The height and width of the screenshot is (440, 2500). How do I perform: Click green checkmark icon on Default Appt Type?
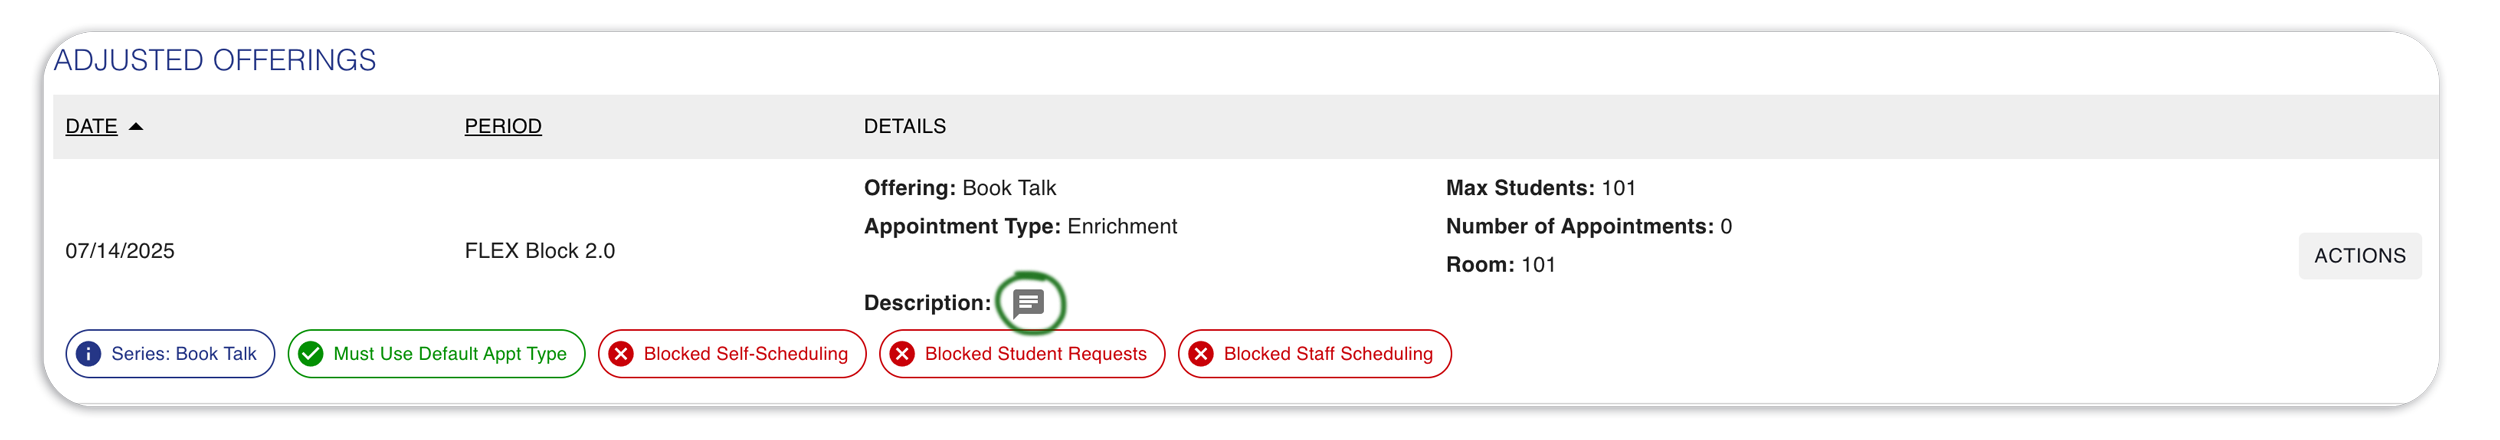pos(311,354)
